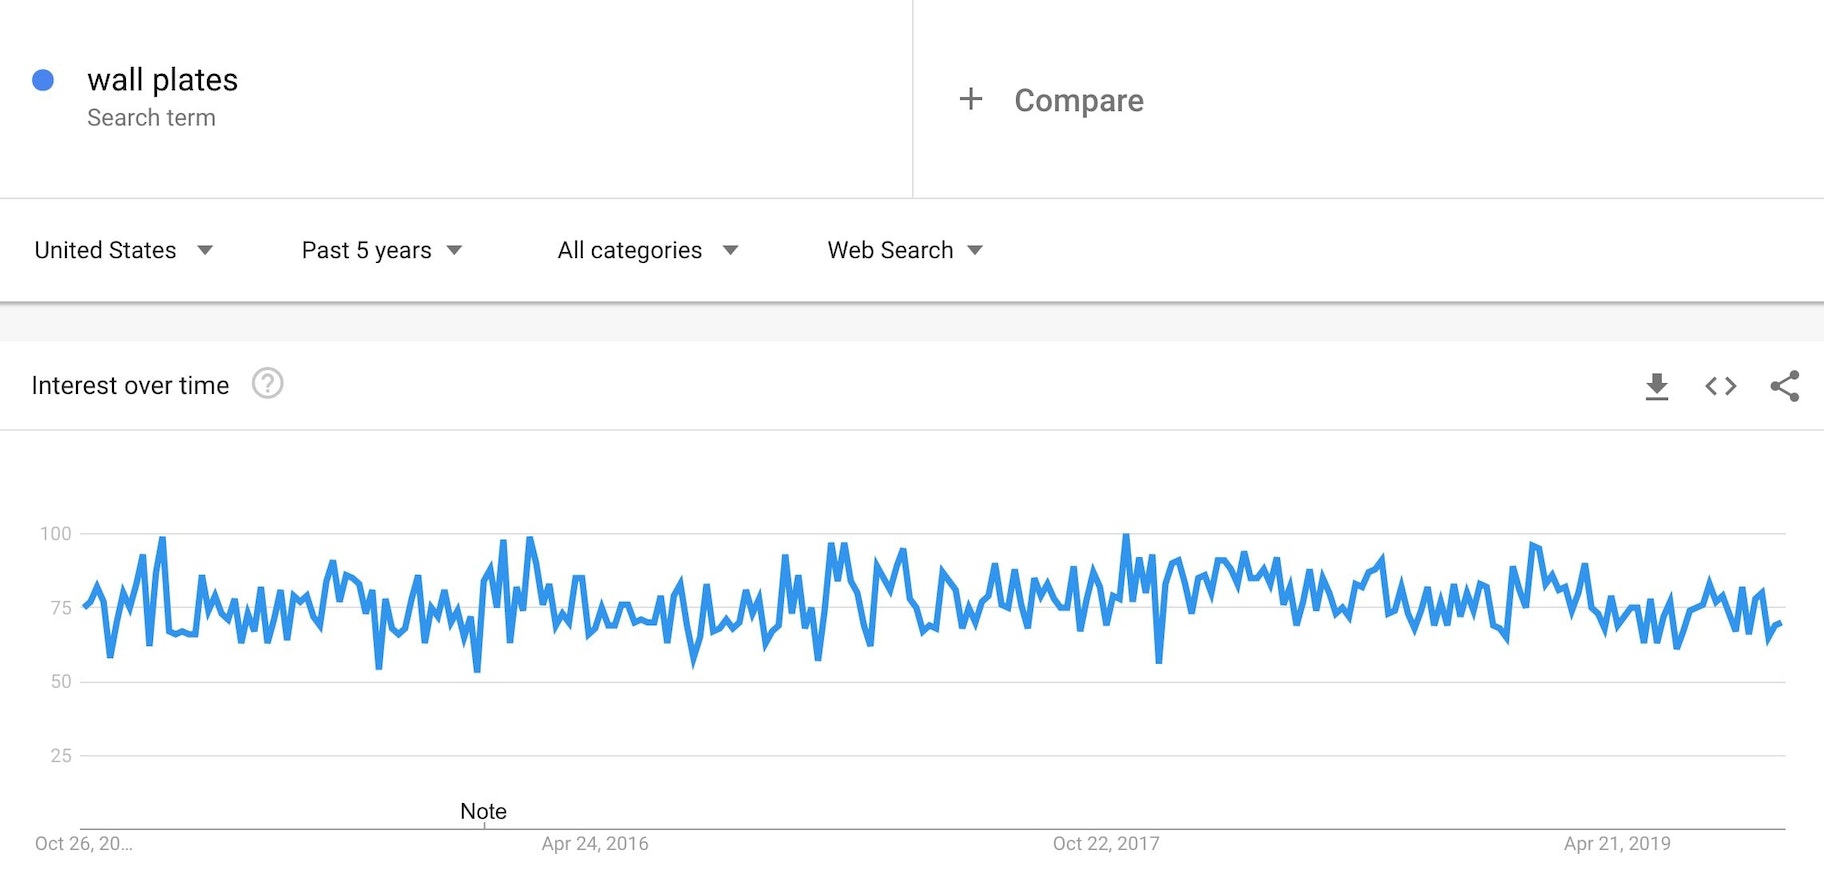Click the embed chart icon

pos(1720,385)
